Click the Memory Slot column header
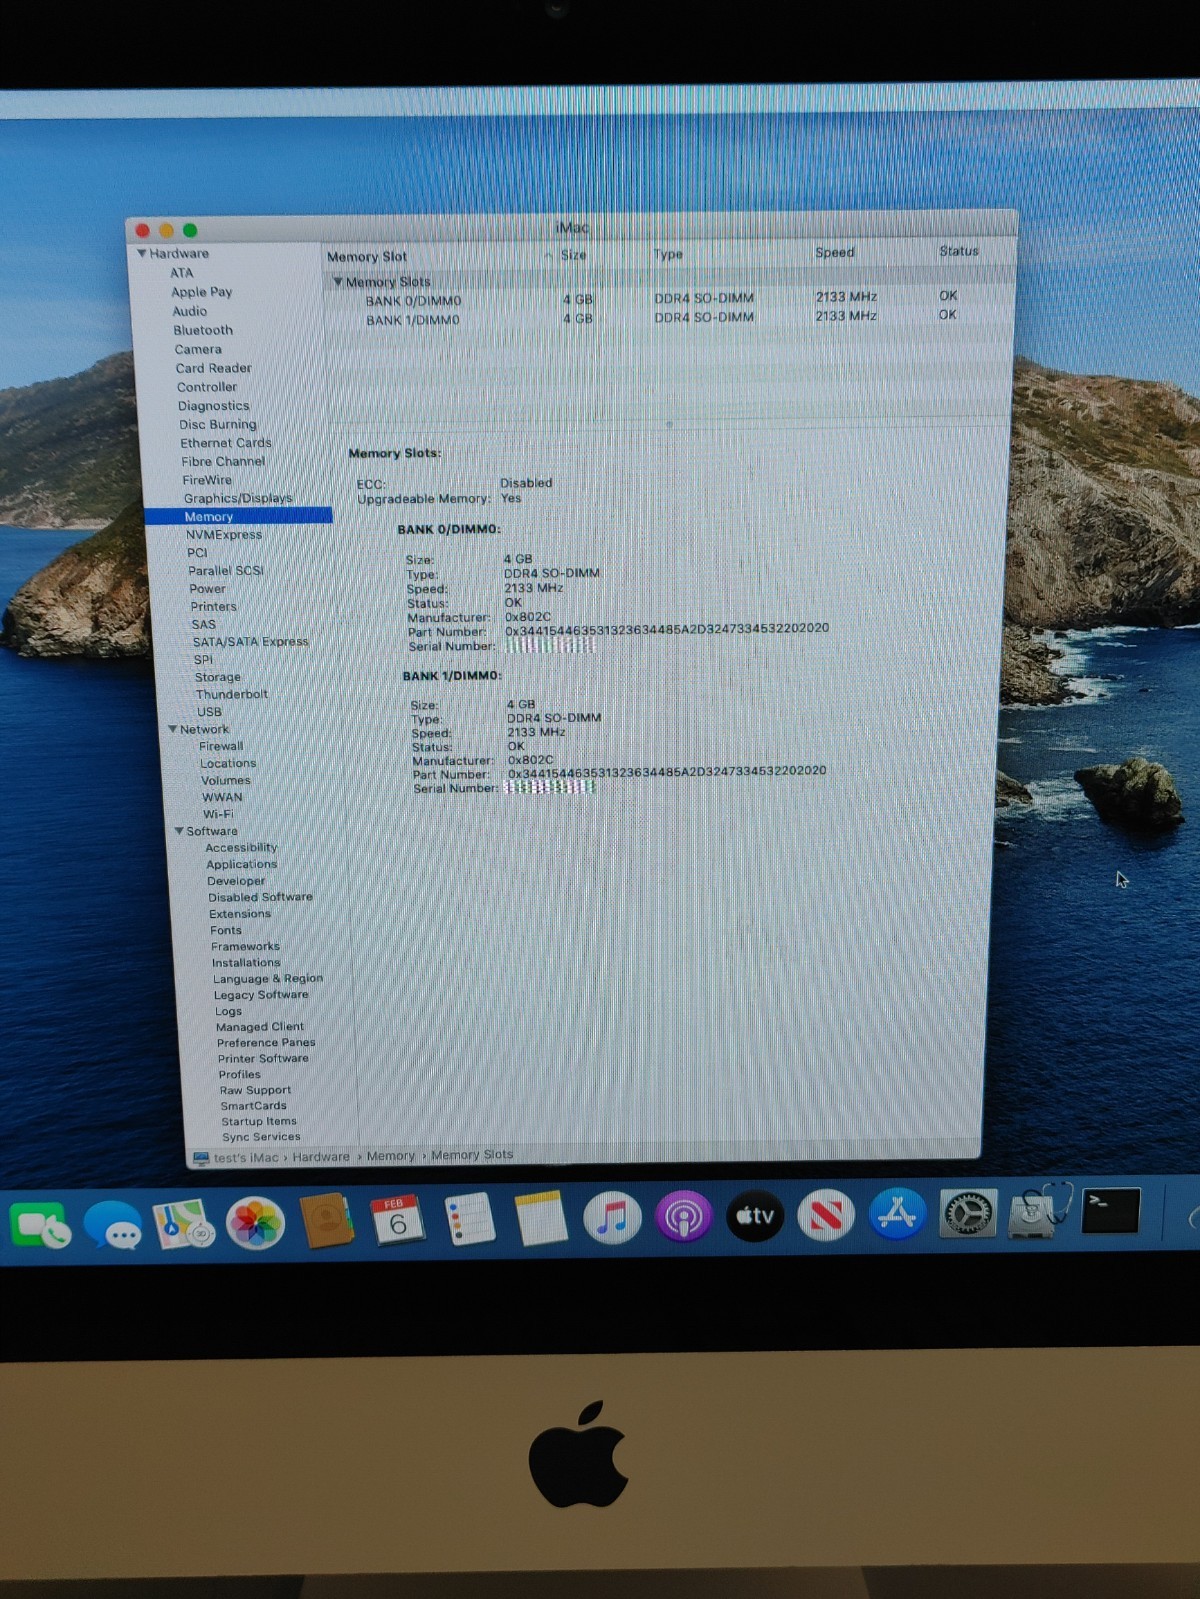1200x1599 pixels. click(x=367, y=257)
